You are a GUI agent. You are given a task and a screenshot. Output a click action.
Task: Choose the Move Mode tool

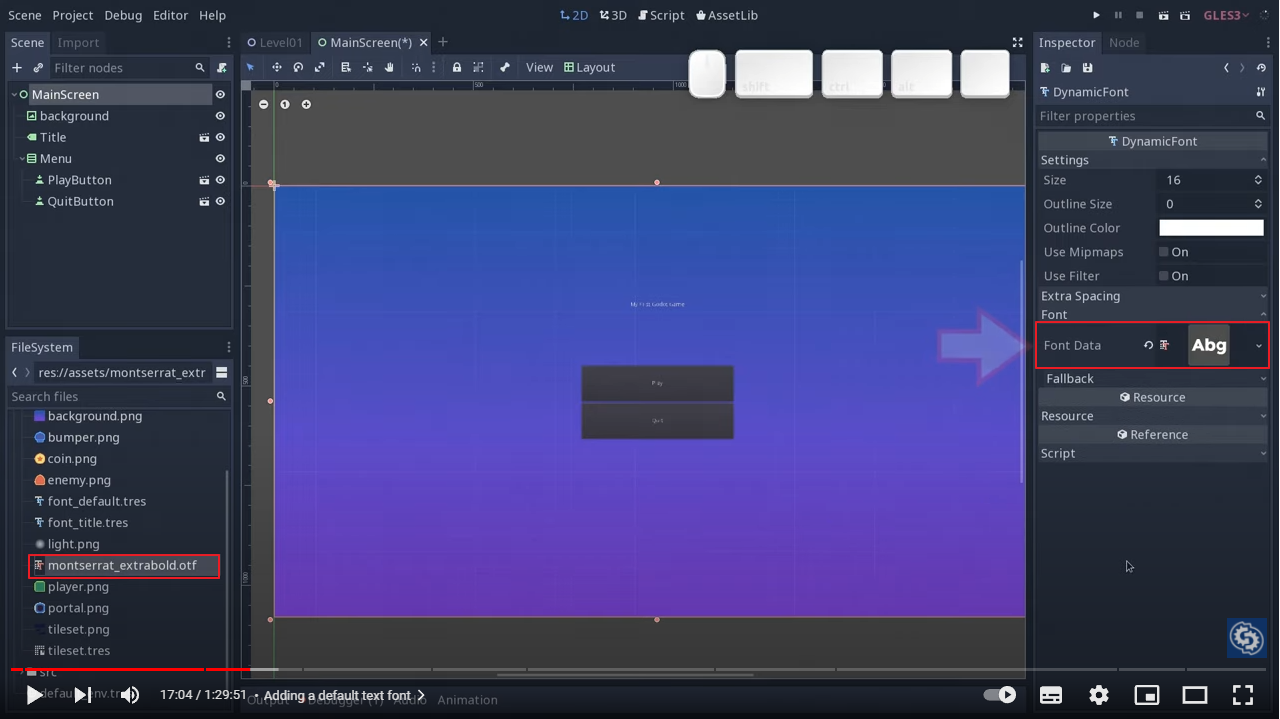click(x=277, y=67)
